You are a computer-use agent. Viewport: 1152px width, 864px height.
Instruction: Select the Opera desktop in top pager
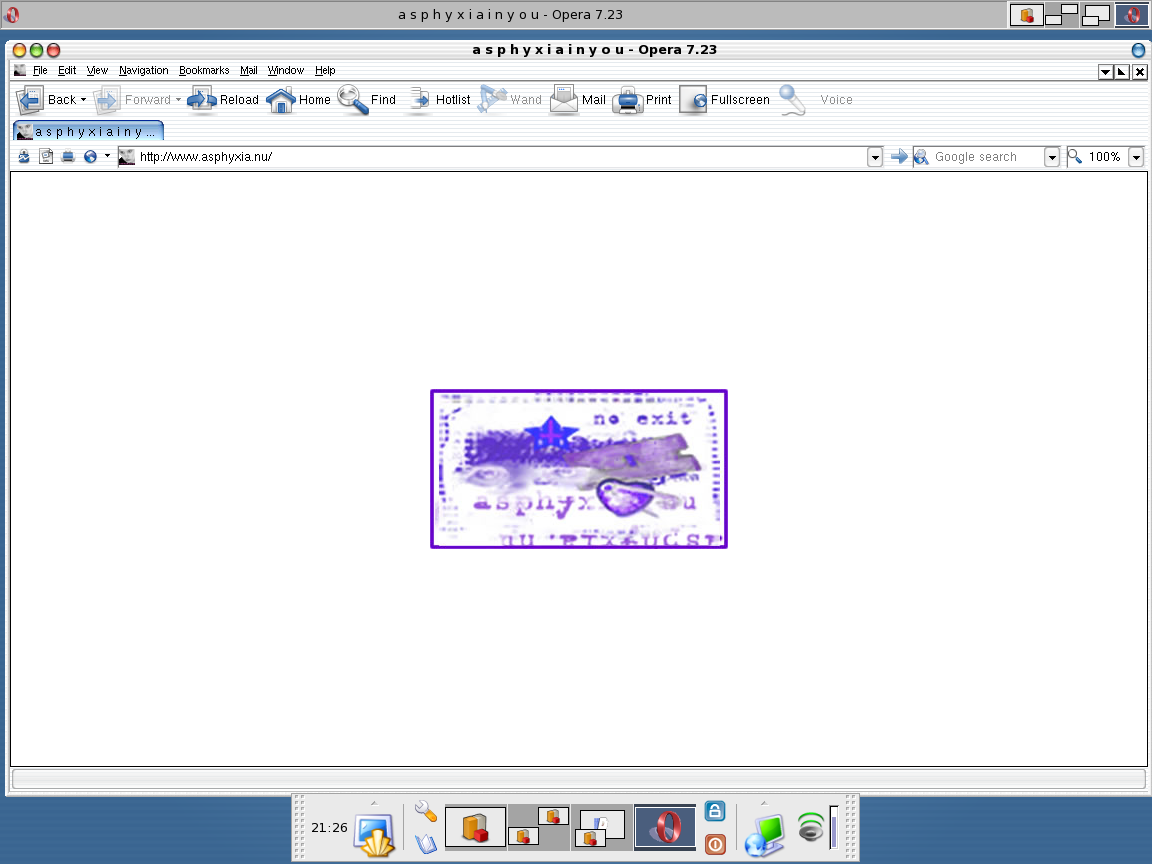pos(1131,15)
